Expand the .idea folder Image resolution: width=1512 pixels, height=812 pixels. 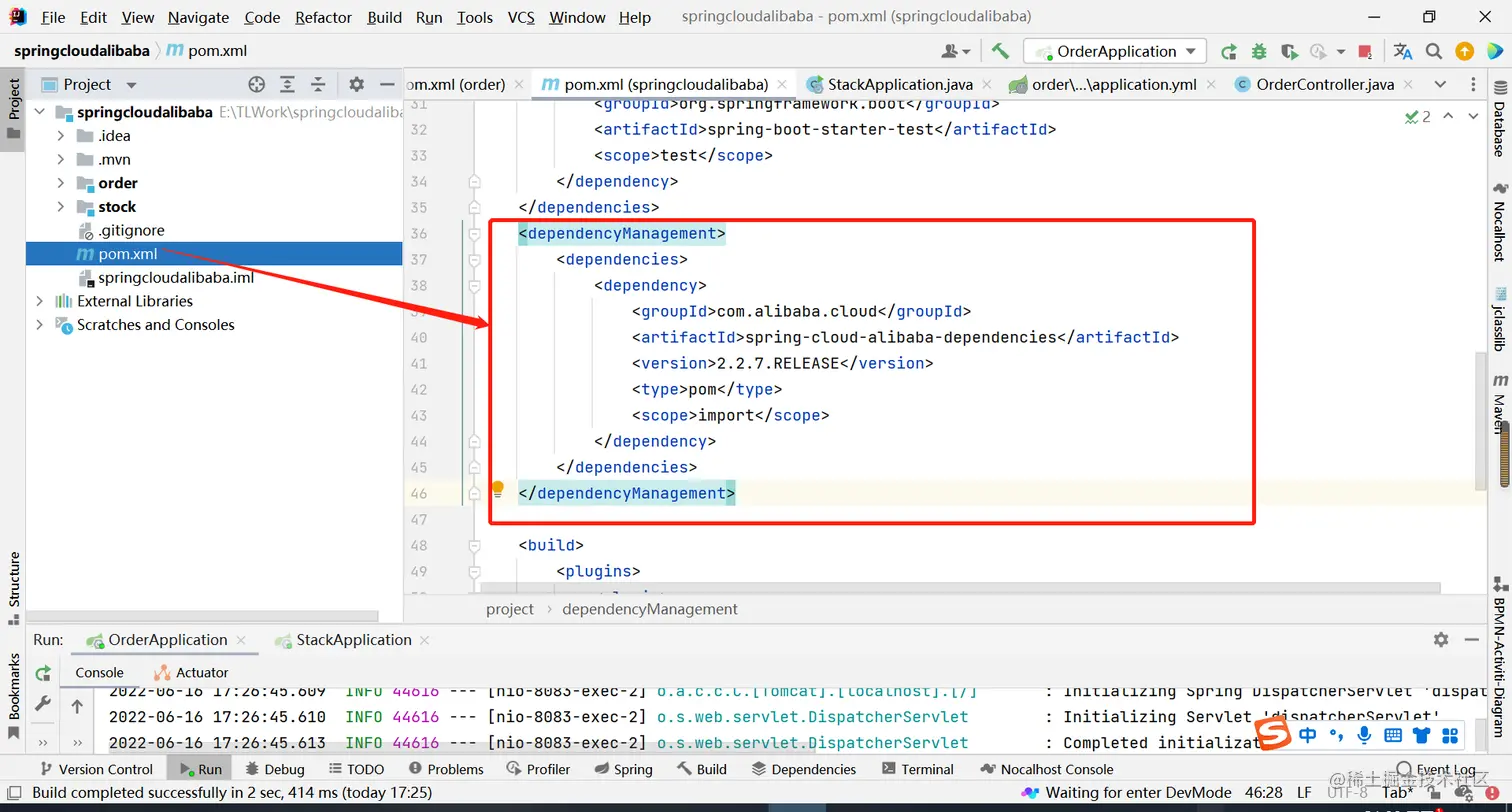pyautogui.click(x=61, y=136)
